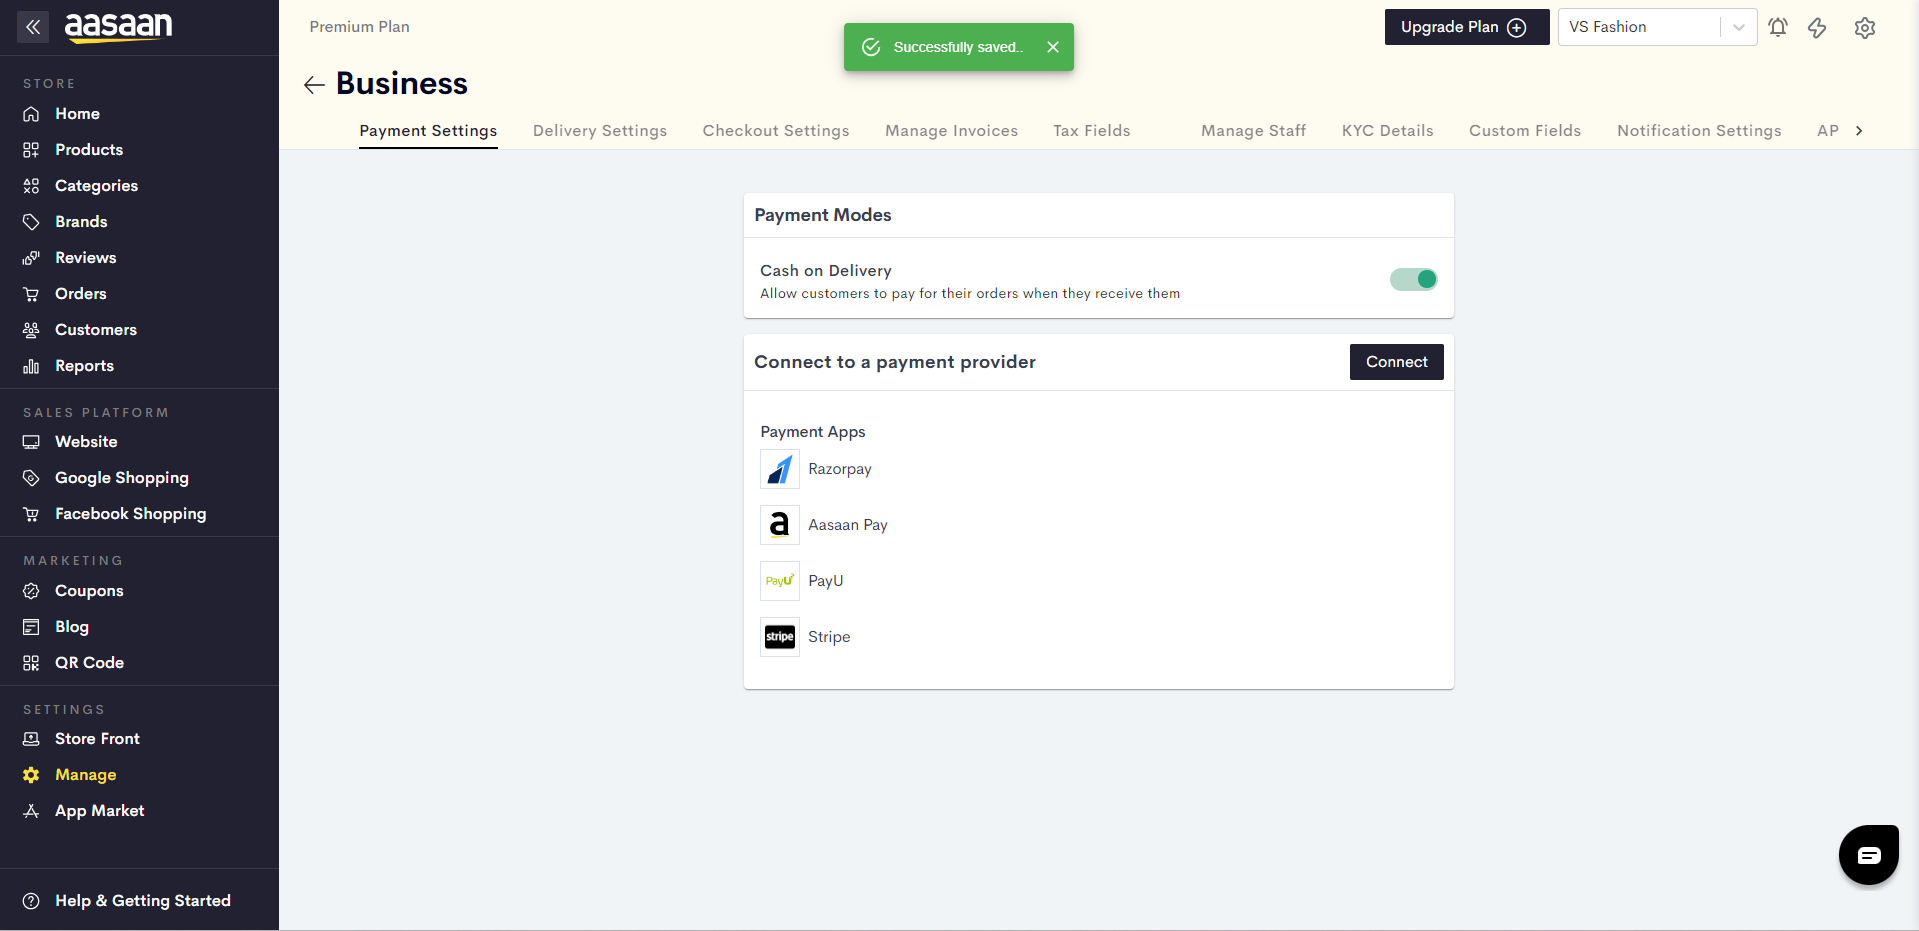The height and width of the screenshot is (931, 1919).
Task: Select Razorpay payment app label
Action: 840,469
